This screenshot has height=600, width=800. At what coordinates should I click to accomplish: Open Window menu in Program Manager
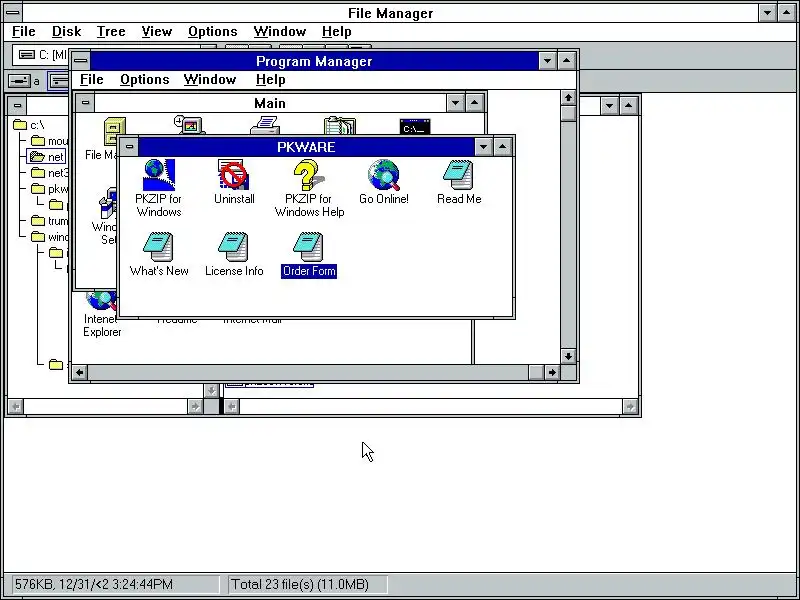210,80
